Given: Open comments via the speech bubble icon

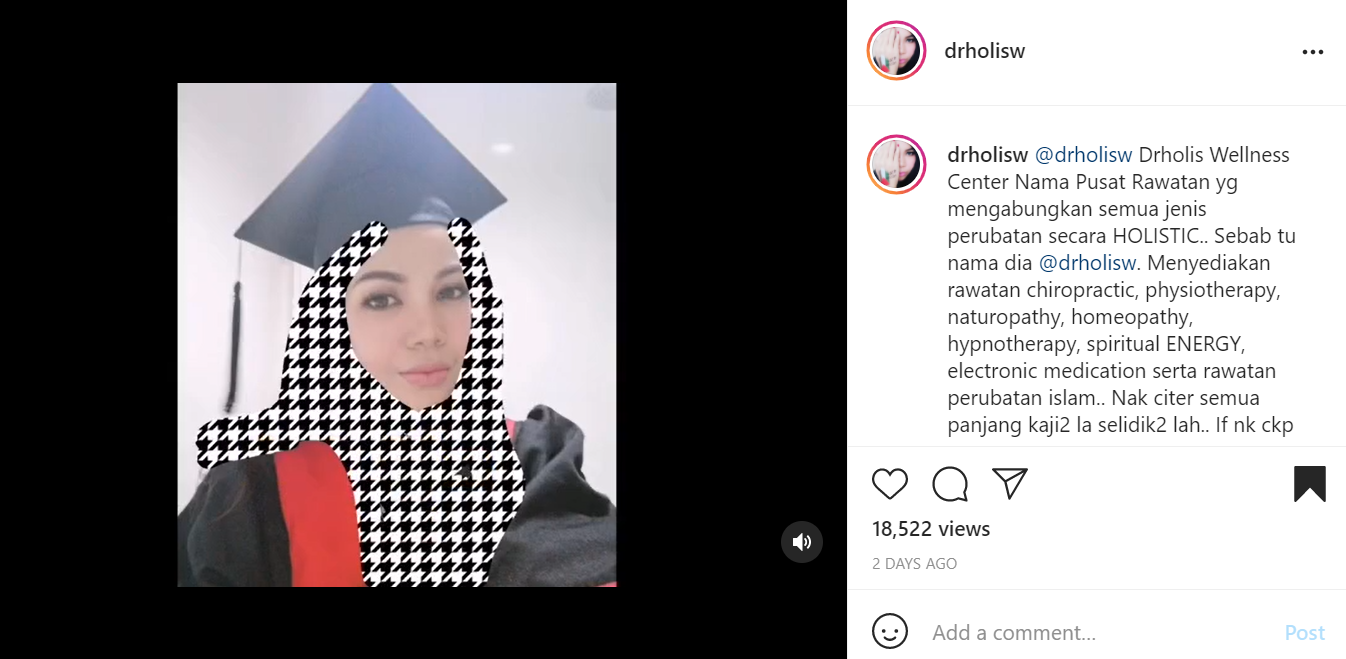Looking at the screenshot, I should 950,484.
